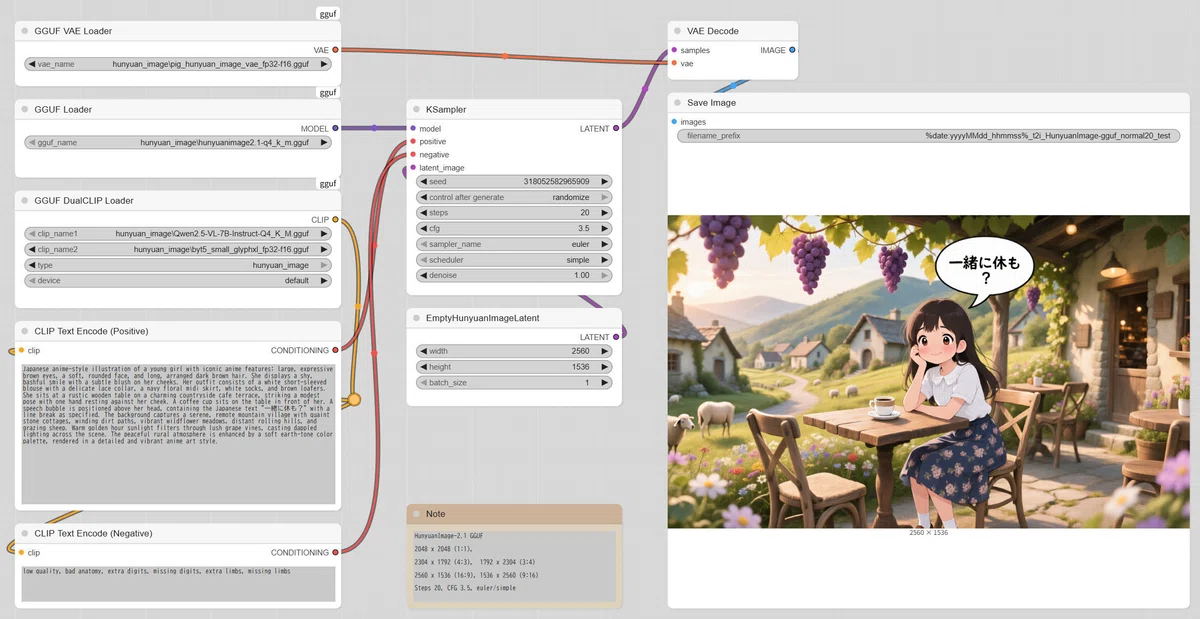Image resolution: width=1200 pixels, height=619 pixels.
Task: Click the DualCLIP Loader CLIP output socket
Action: (x=335, y=219)
